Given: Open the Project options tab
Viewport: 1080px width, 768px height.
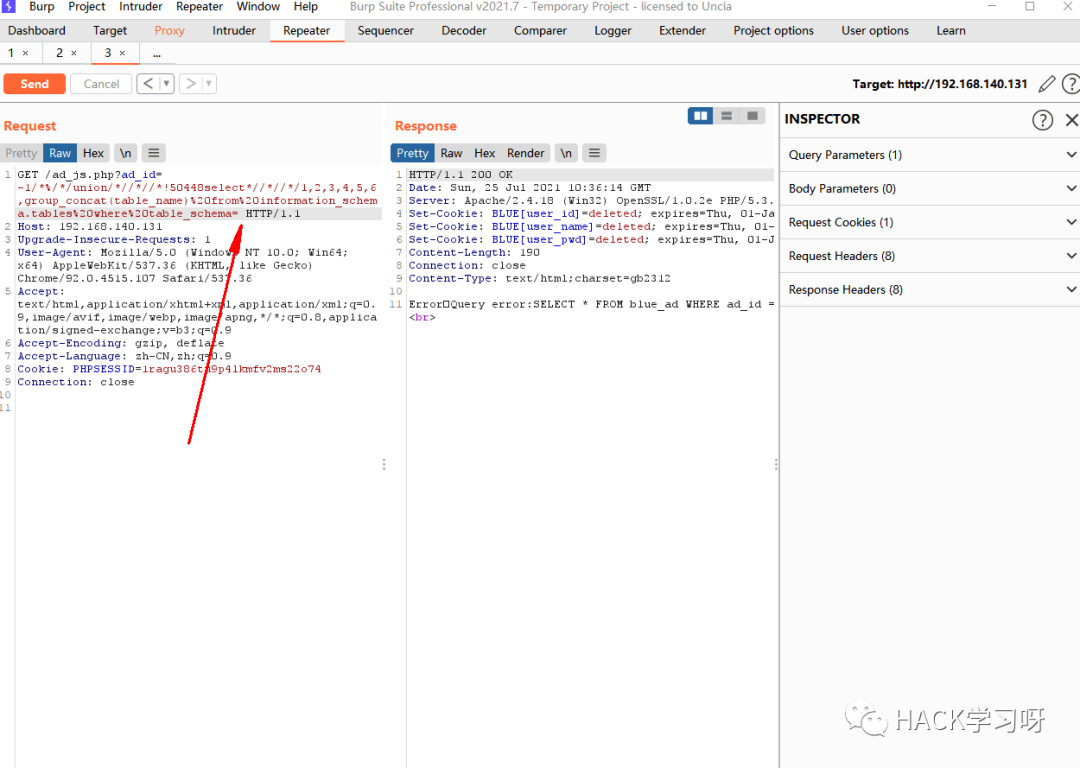Looking at the screenshot, I should pos(773,31).
